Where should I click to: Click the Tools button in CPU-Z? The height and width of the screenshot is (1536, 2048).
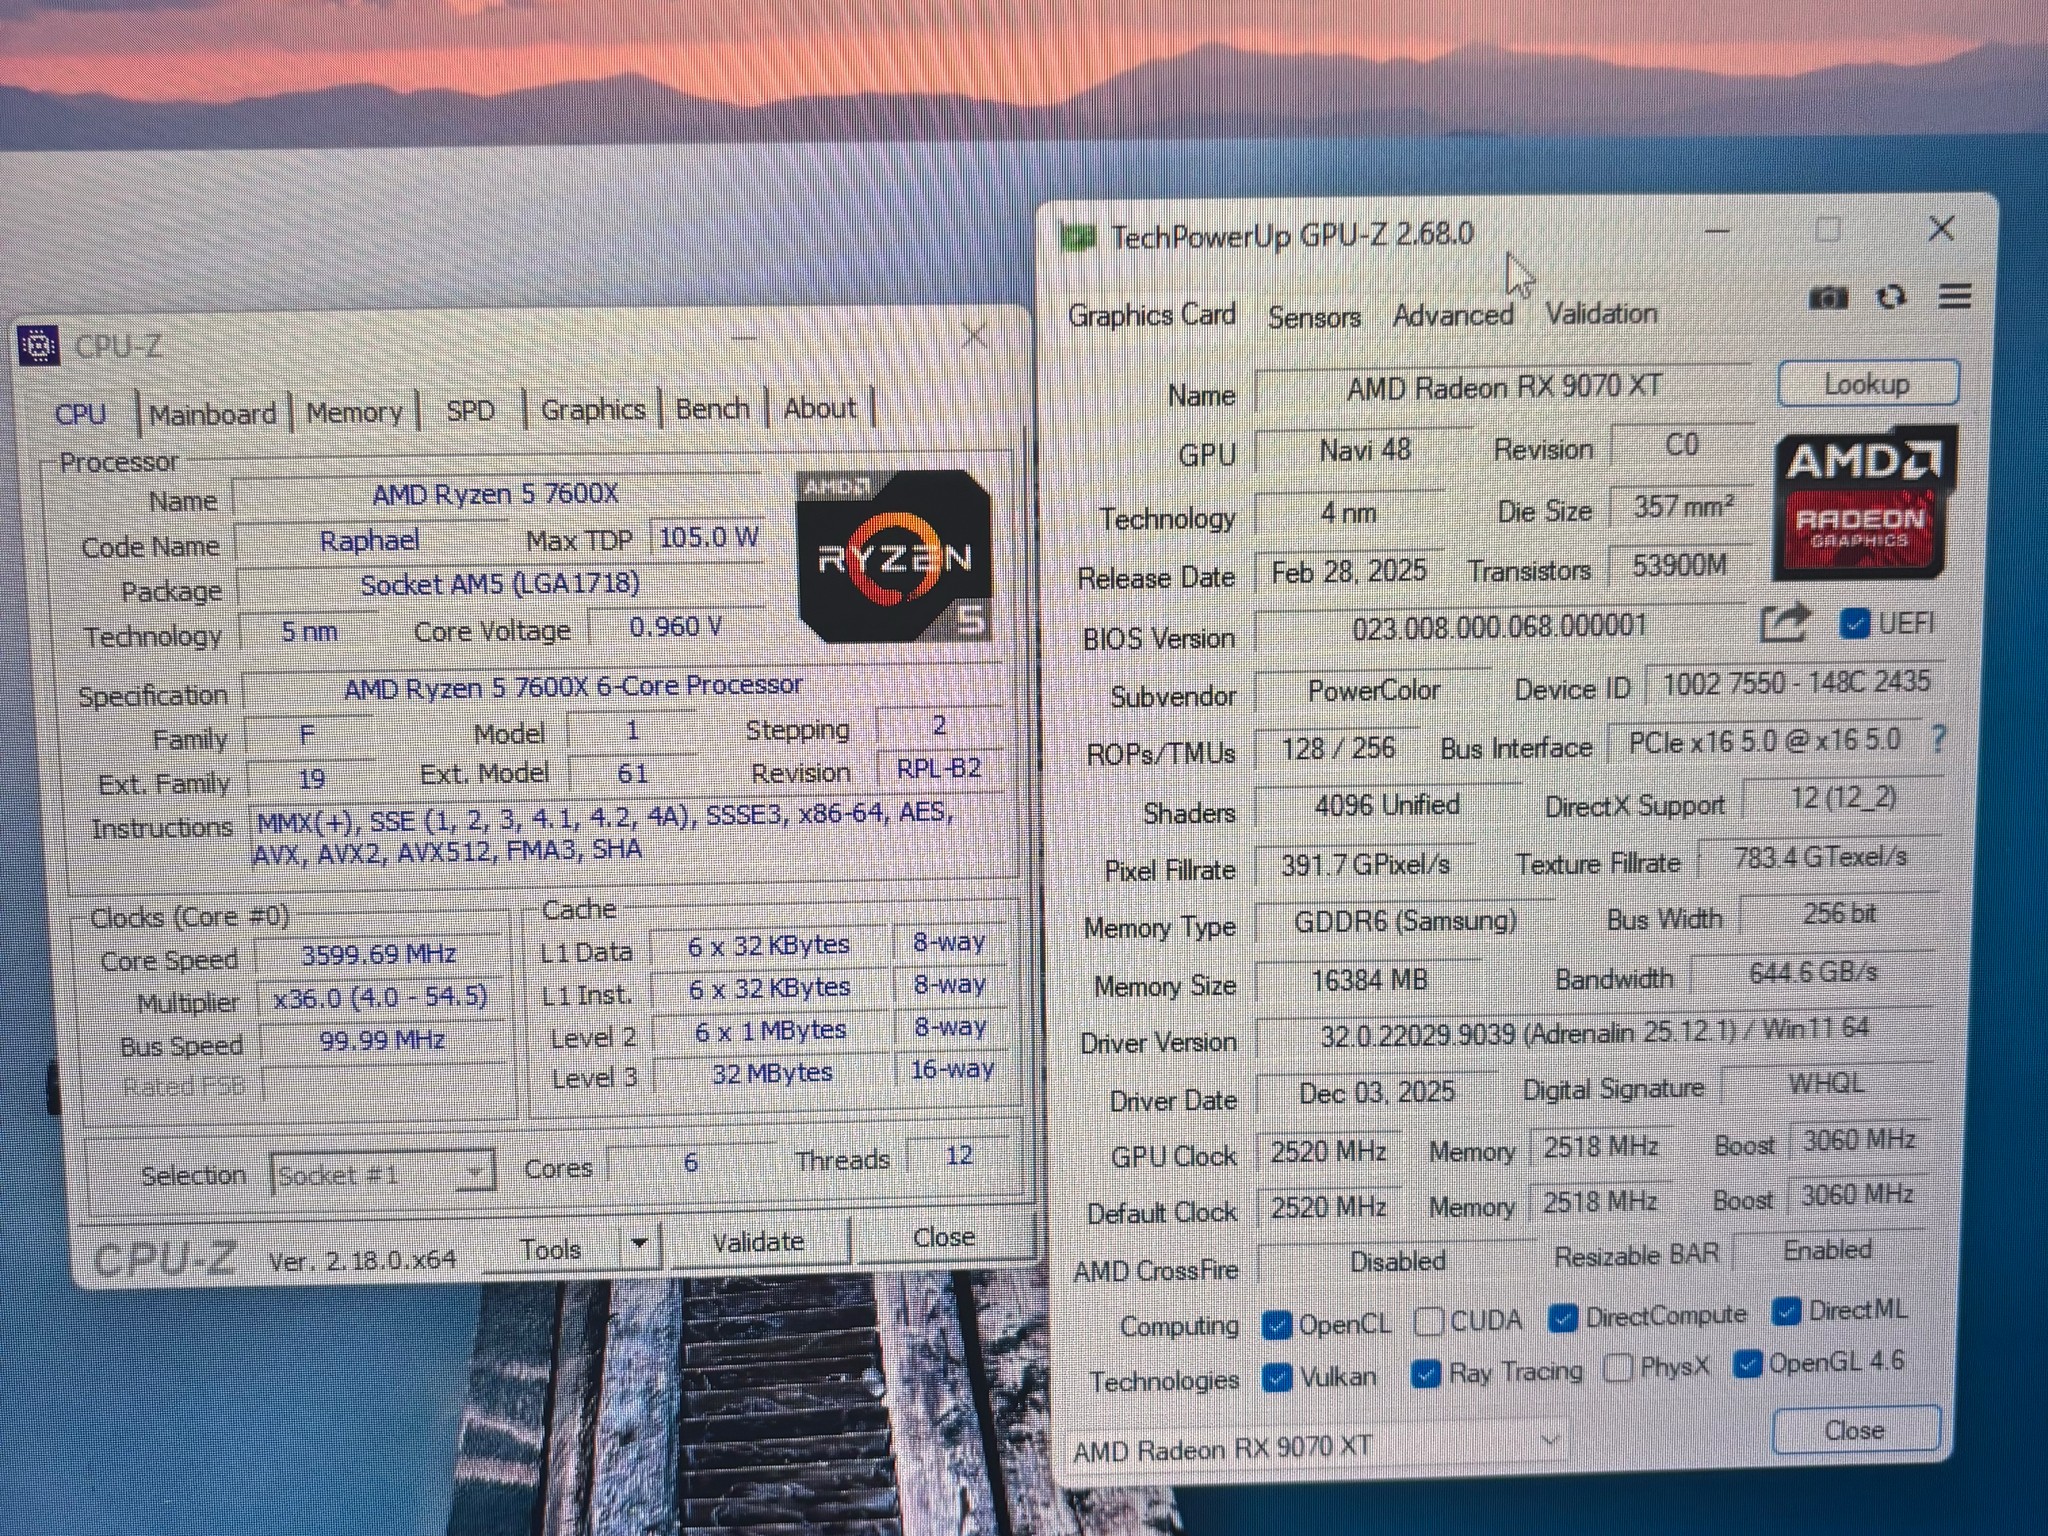(x=551, y=1248)
